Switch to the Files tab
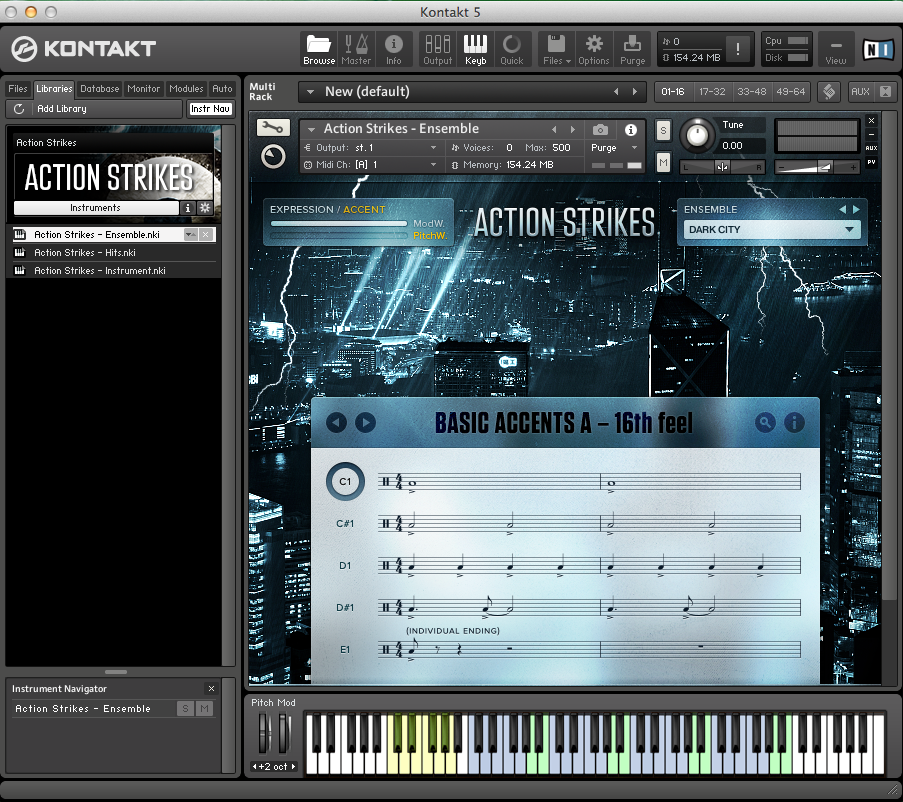 (17, 89)
